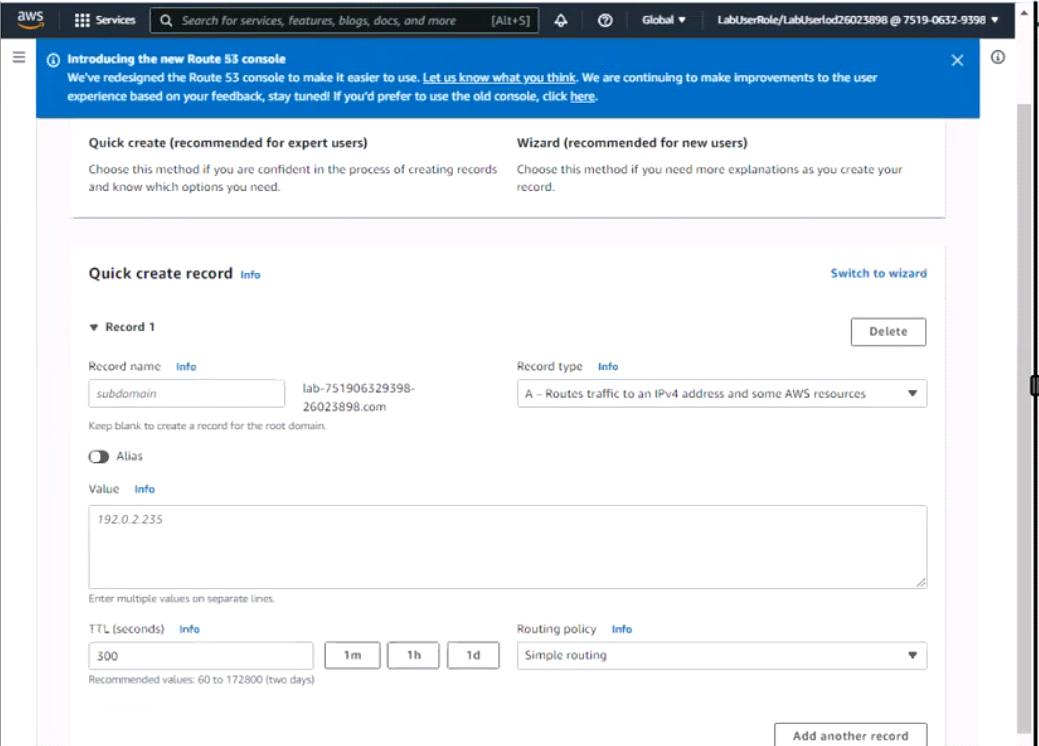The height and width of the screenshot is (746, 1039).
Task: Open the right-side info panel icon
Action: click(997, 58)
